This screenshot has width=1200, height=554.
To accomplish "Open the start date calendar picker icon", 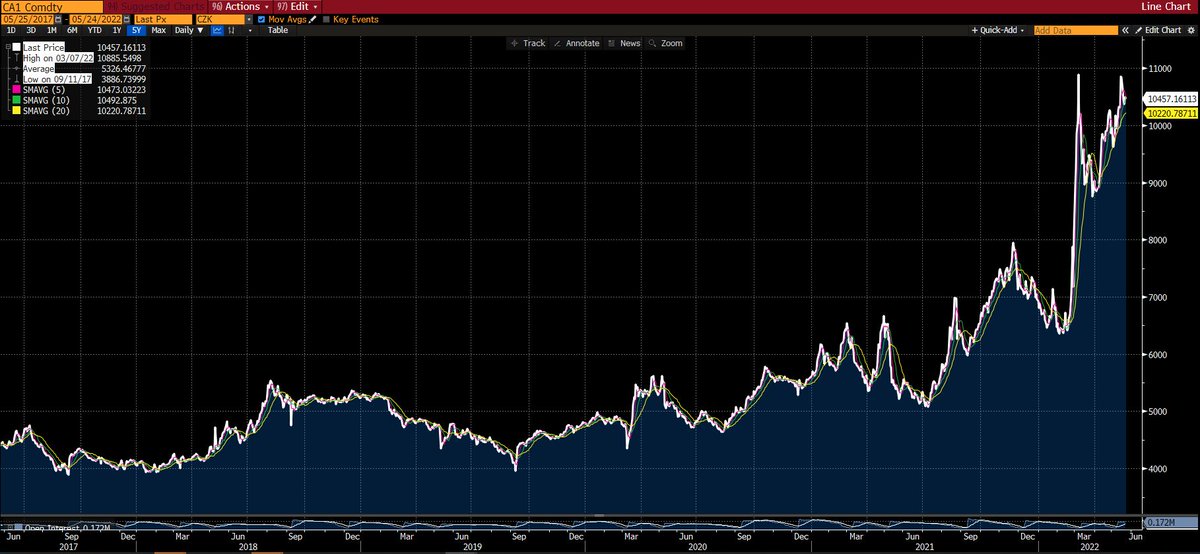I will pos(59,19).
